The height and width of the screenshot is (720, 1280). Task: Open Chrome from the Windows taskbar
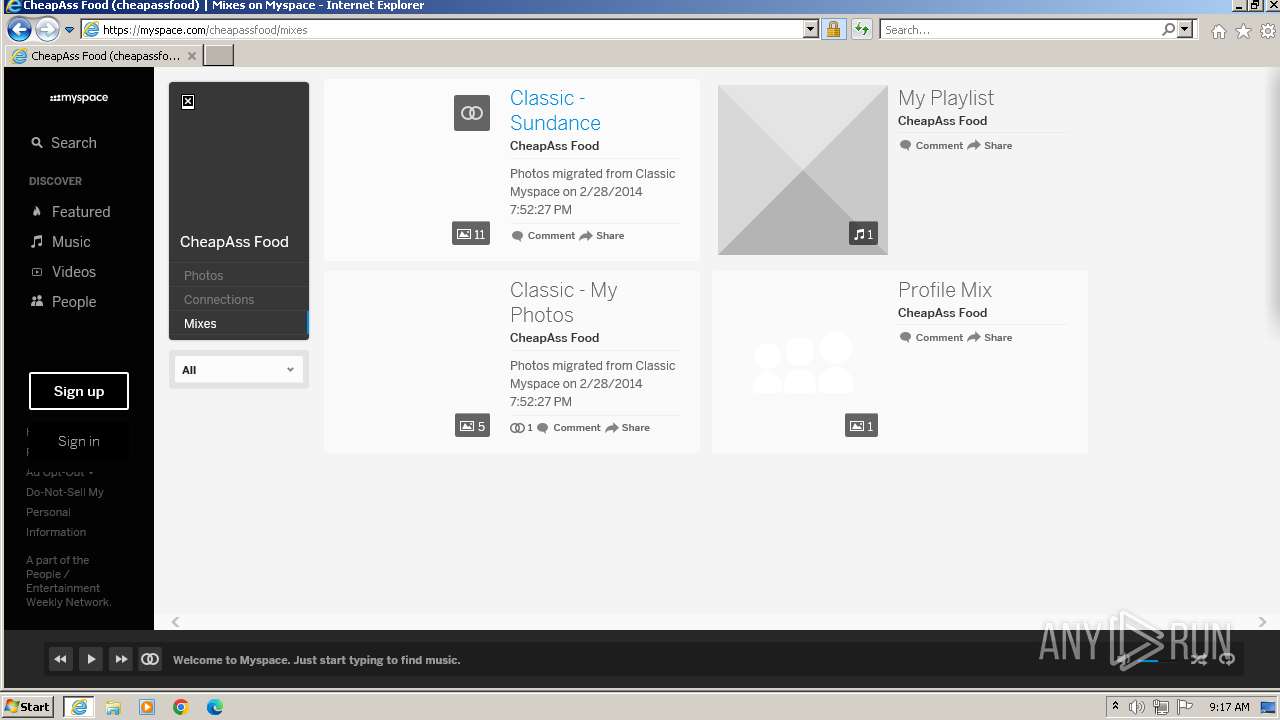181,707
